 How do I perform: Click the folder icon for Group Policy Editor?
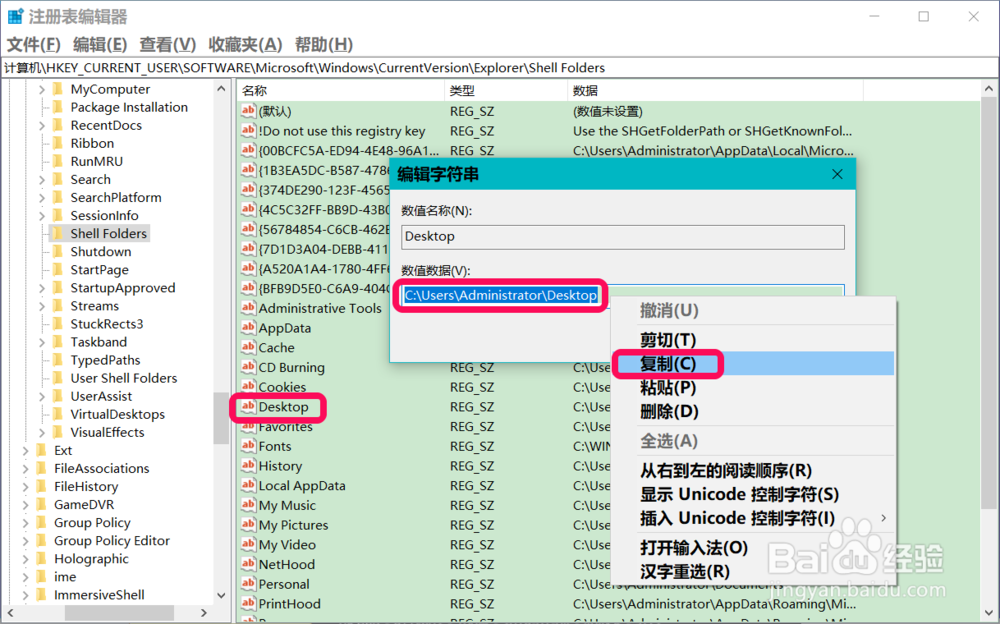coord(41,540)
